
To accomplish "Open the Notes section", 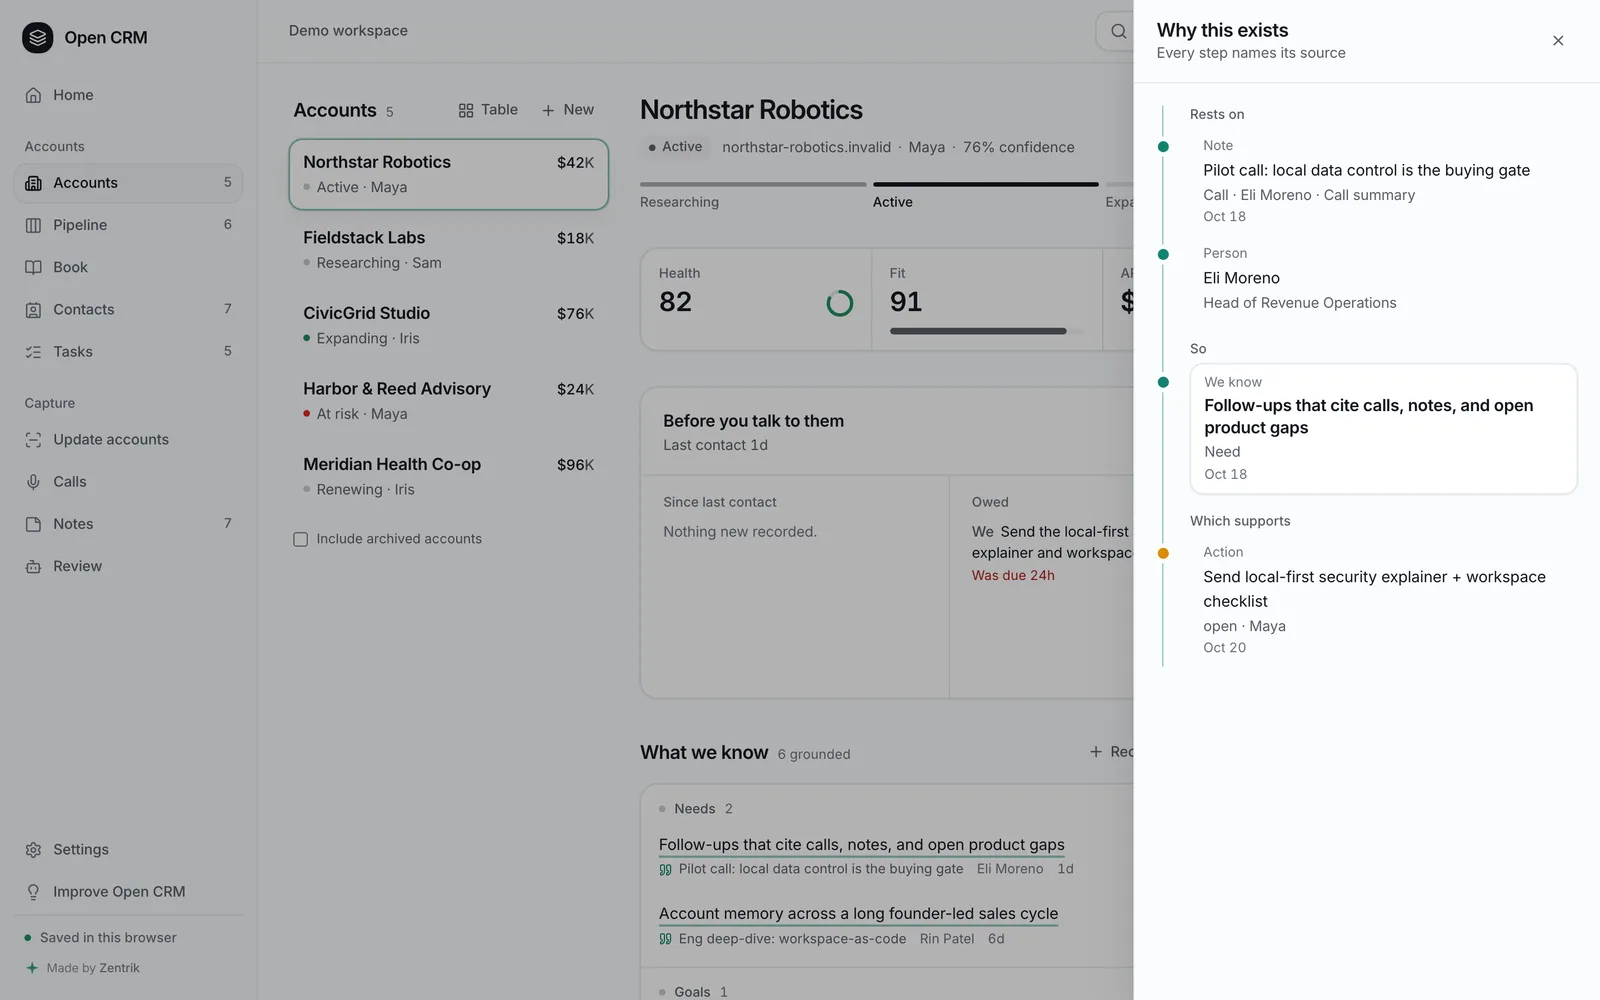I will [x=128, y=524].
